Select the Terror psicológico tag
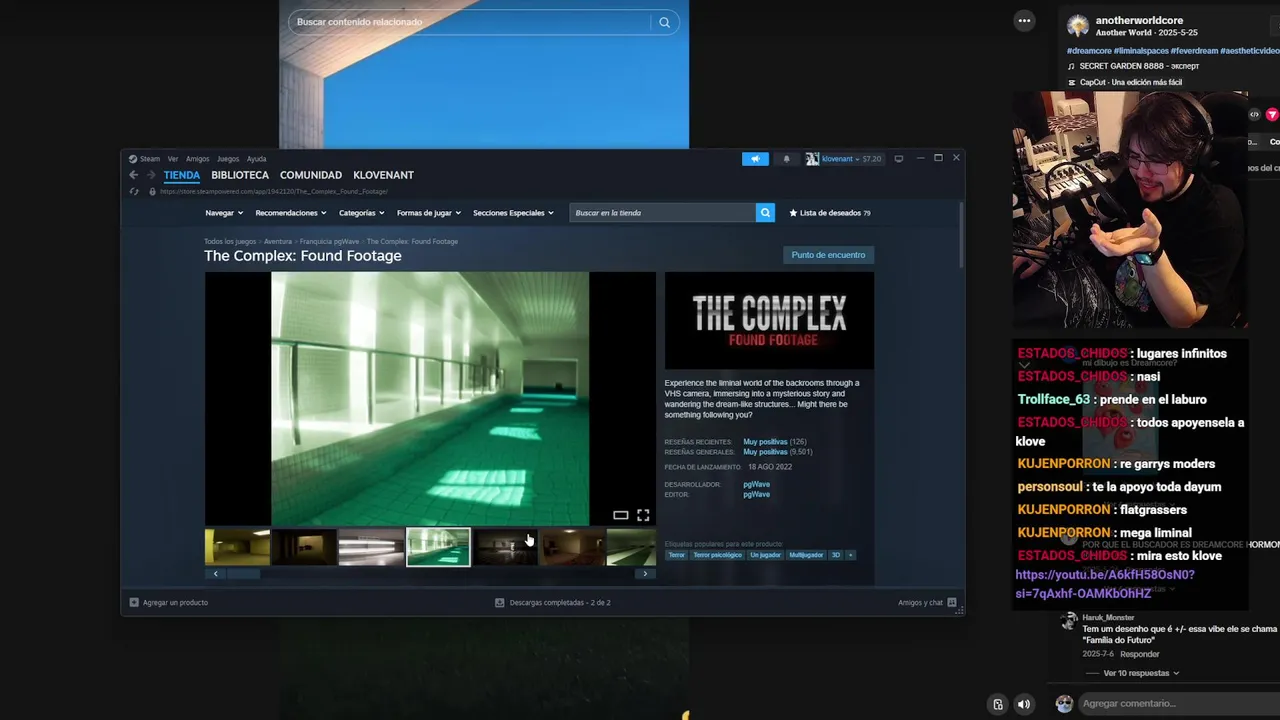This screenshot has width=1280, height=720. click(717, 555)
